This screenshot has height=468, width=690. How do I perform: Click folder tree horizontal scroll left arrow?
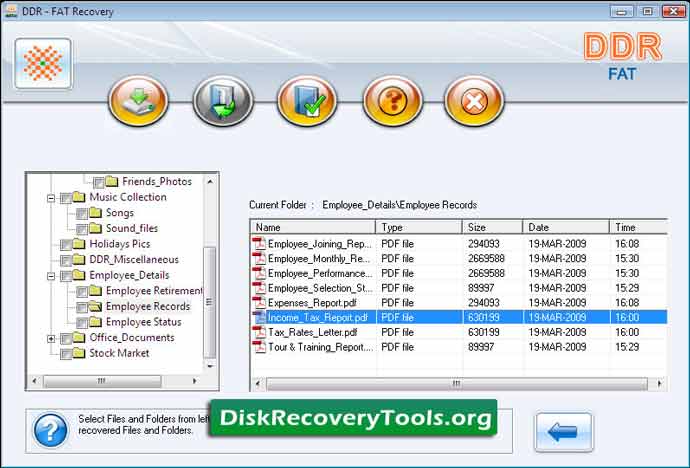tap(34, 381)
